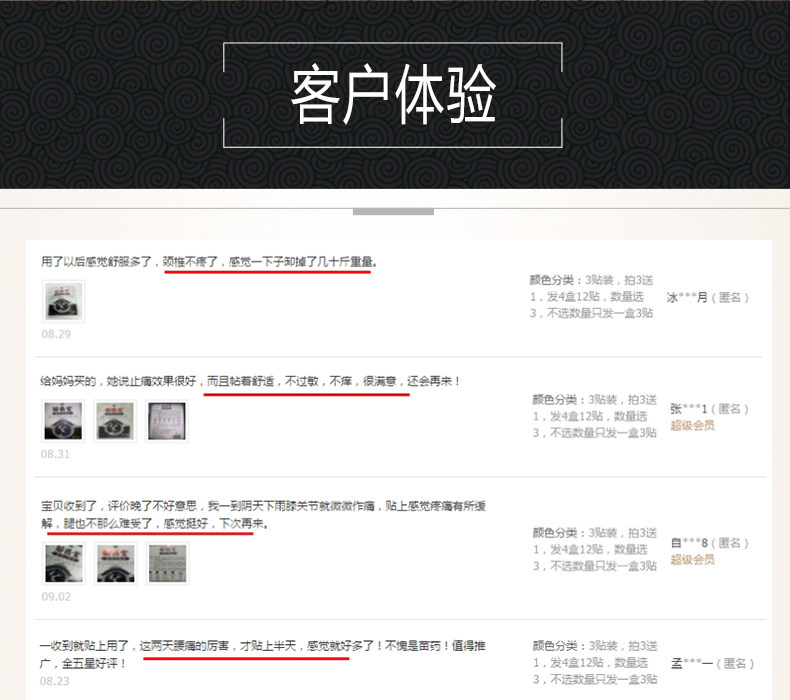790x700 pixels.
Task: Open second thumbnail in the 08.31 review
Action: pyautogui.click(x=115, y=421)
